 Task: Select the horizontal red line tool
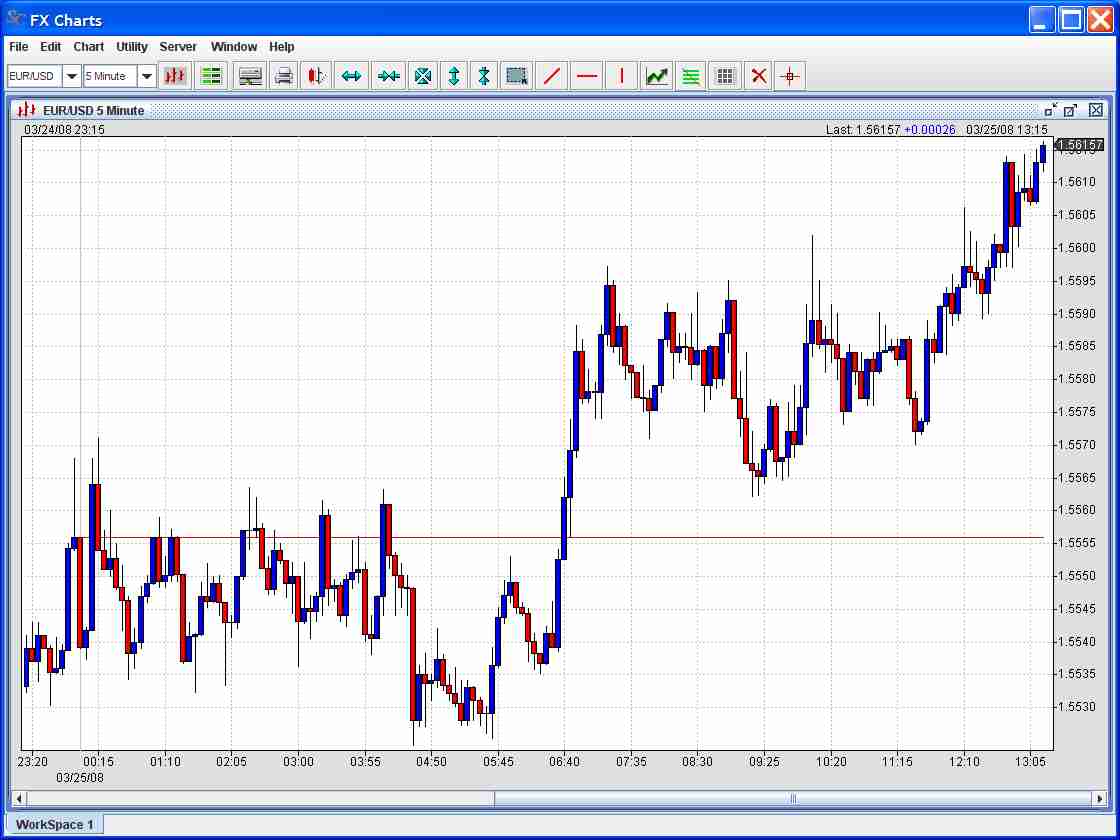click(x=587, y=76)
